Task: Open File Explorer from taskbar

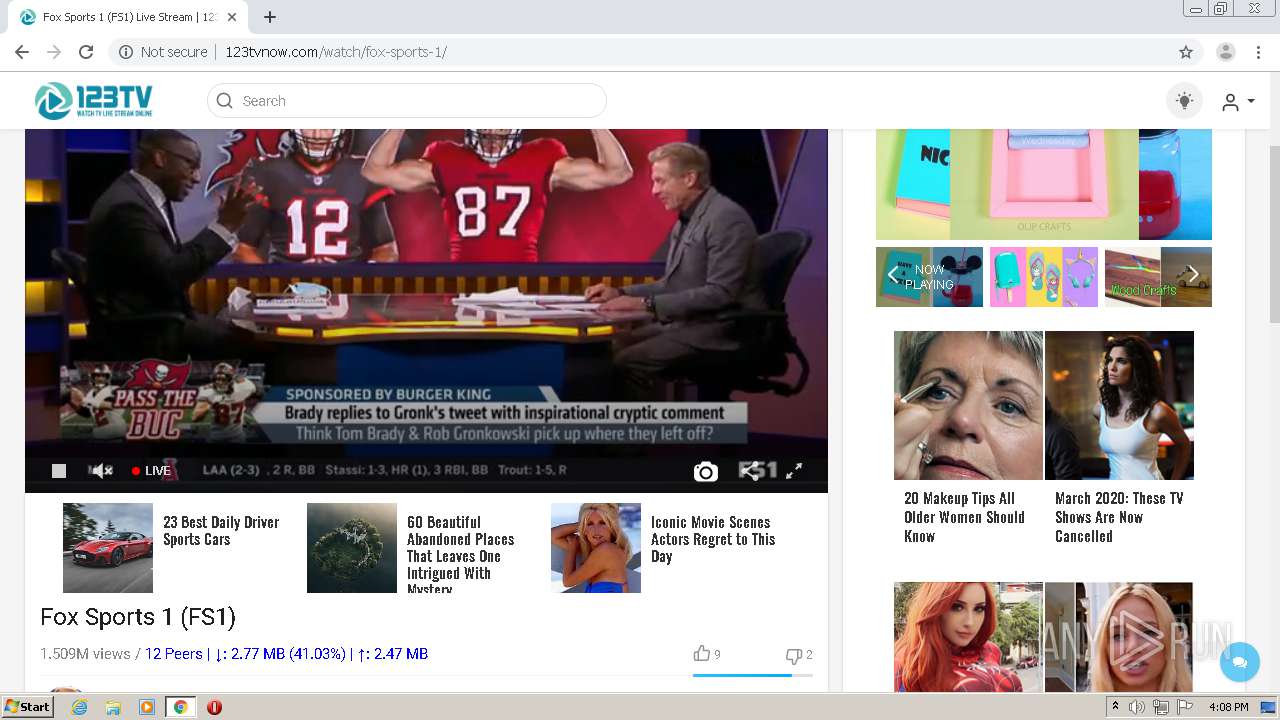Action: click(x=113, y=707)
